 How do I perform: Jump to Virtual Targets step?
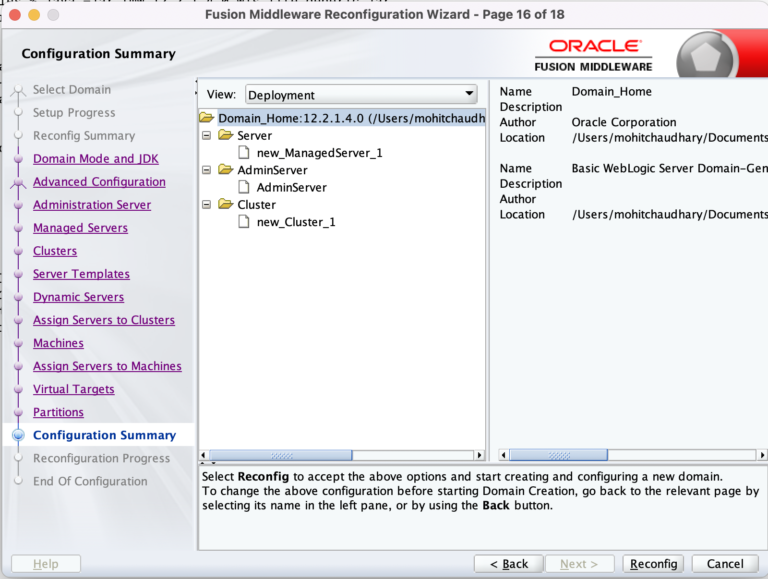click(x=73, y=389)
